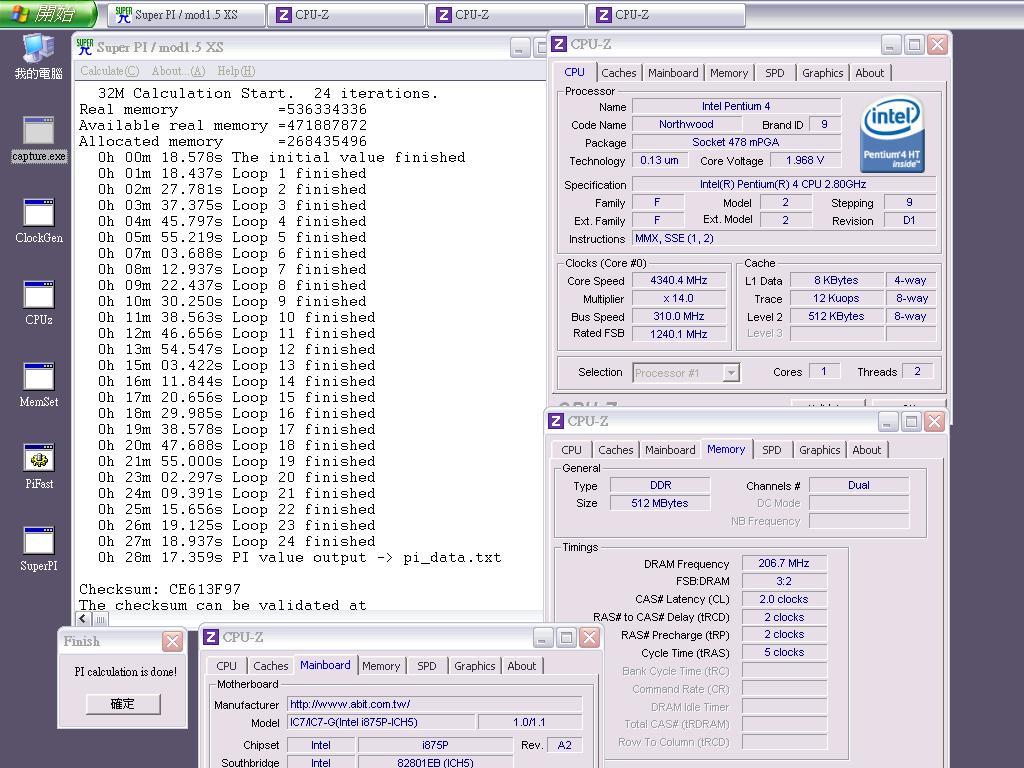Click the Checksum: CE613F97 line in Super PI
Screen dimensions: 1024x768
(160, 589)
